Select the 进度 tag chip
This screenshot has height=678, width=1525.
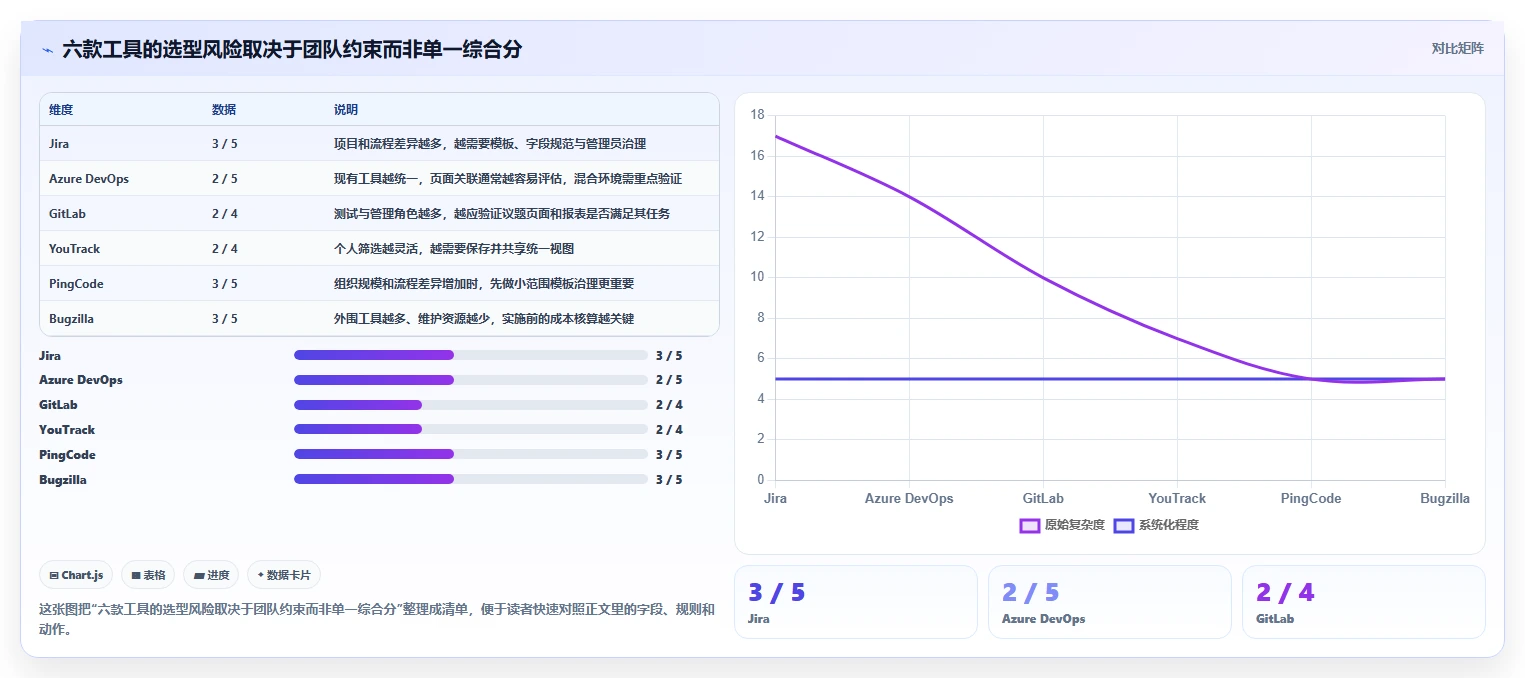[211, 575]
